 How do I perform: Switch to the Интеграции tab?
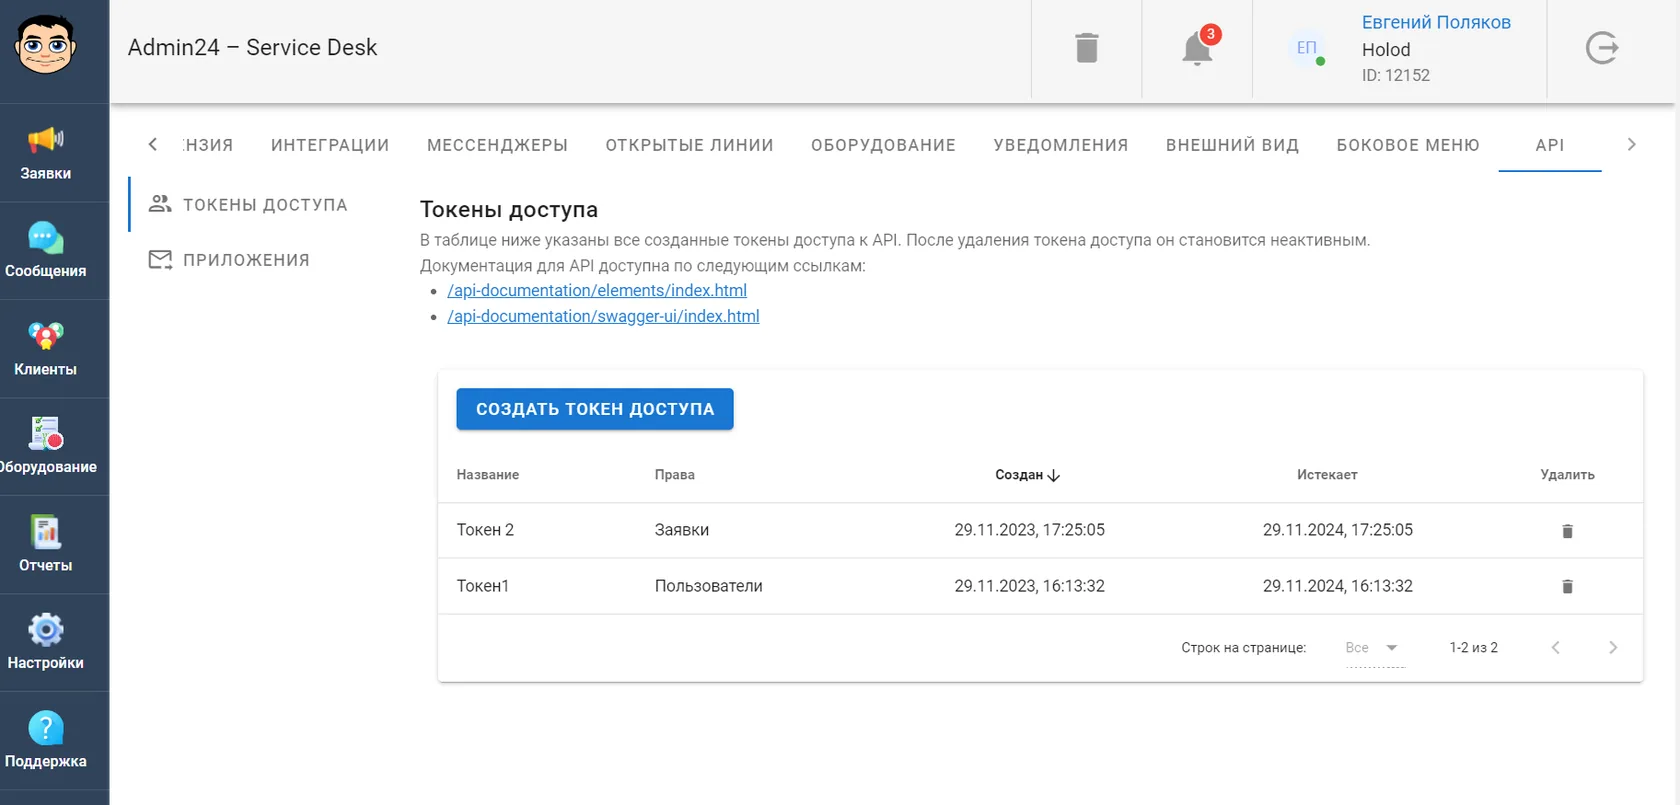[330, 145]
